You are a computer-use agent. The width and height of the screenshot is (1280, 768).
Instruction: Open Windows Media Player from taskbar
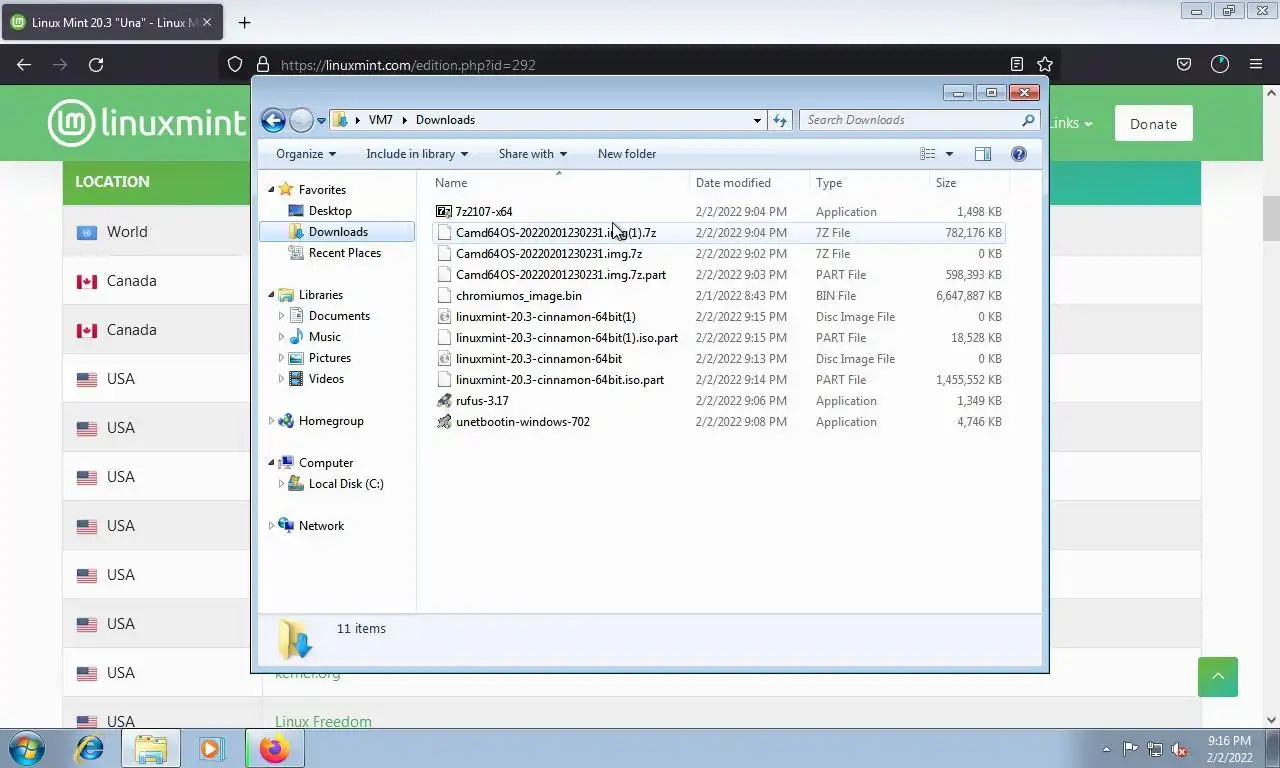coord(211,748)
